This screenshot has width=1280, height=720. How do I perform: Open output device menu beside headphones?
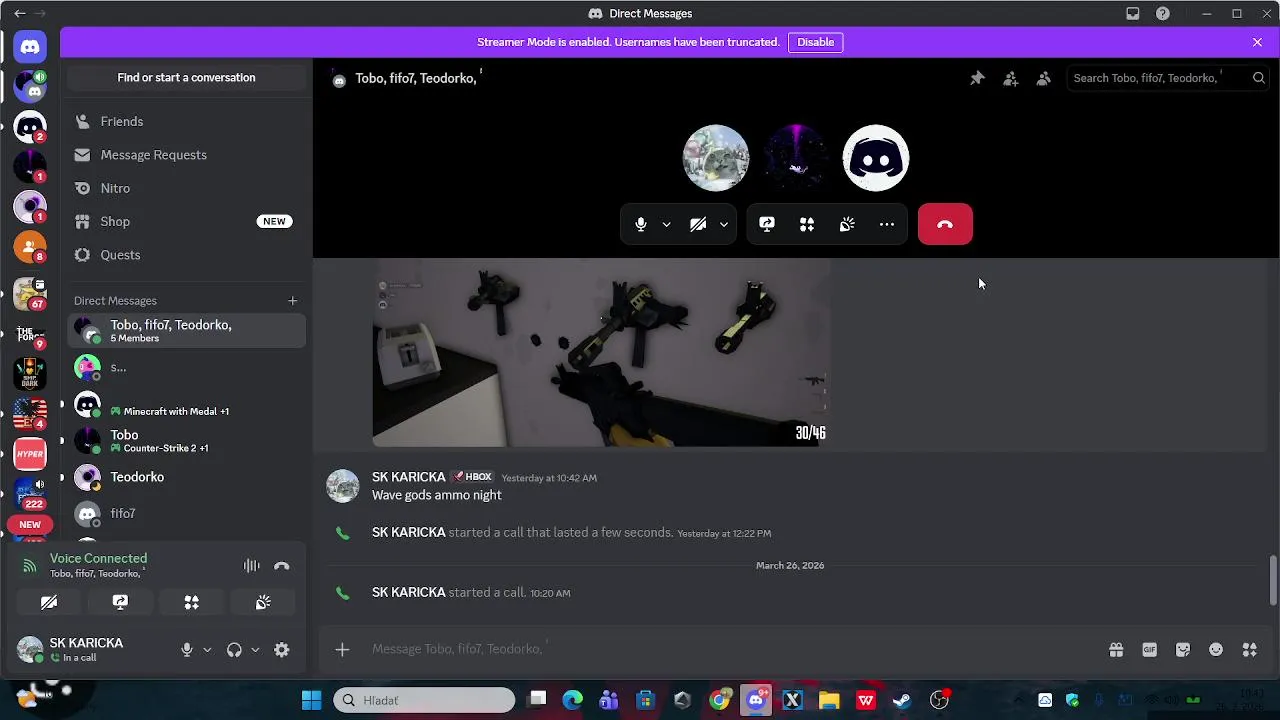255,650
